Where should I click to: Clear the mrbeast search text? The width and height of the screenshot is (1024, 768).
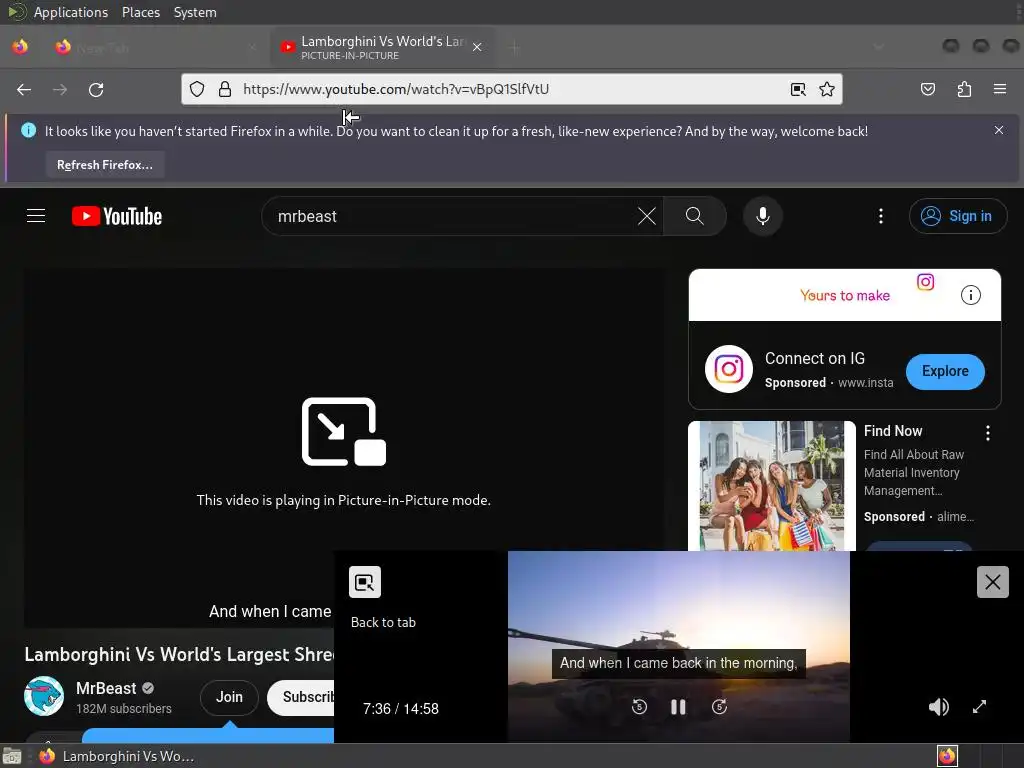click(647, 216)
